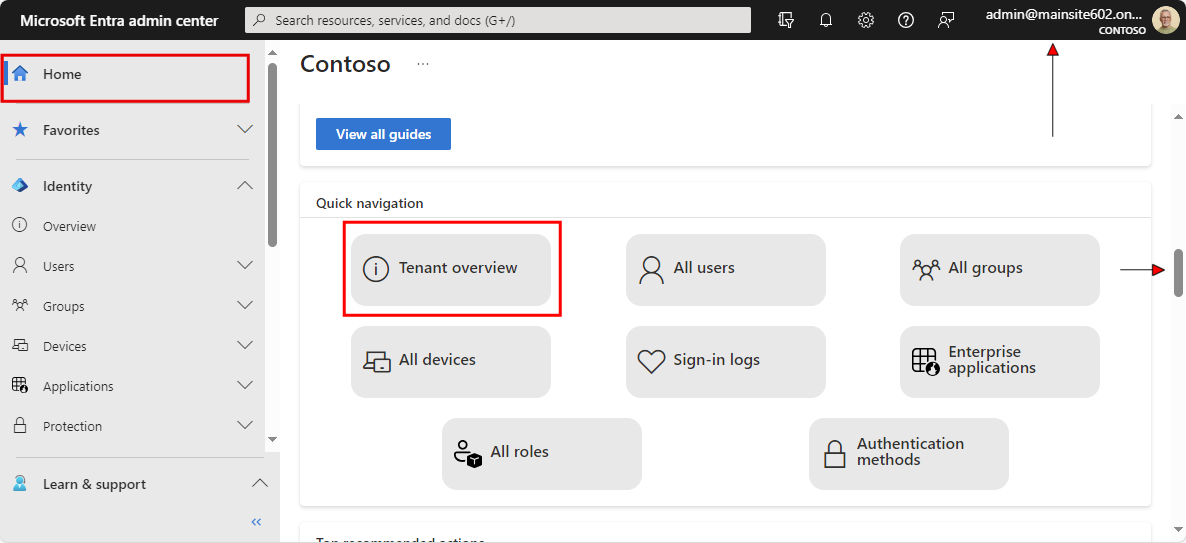Screen dimensions: 1186x543
Task: Expand the Applications submenu chevron
Action: tap(245, 386)
